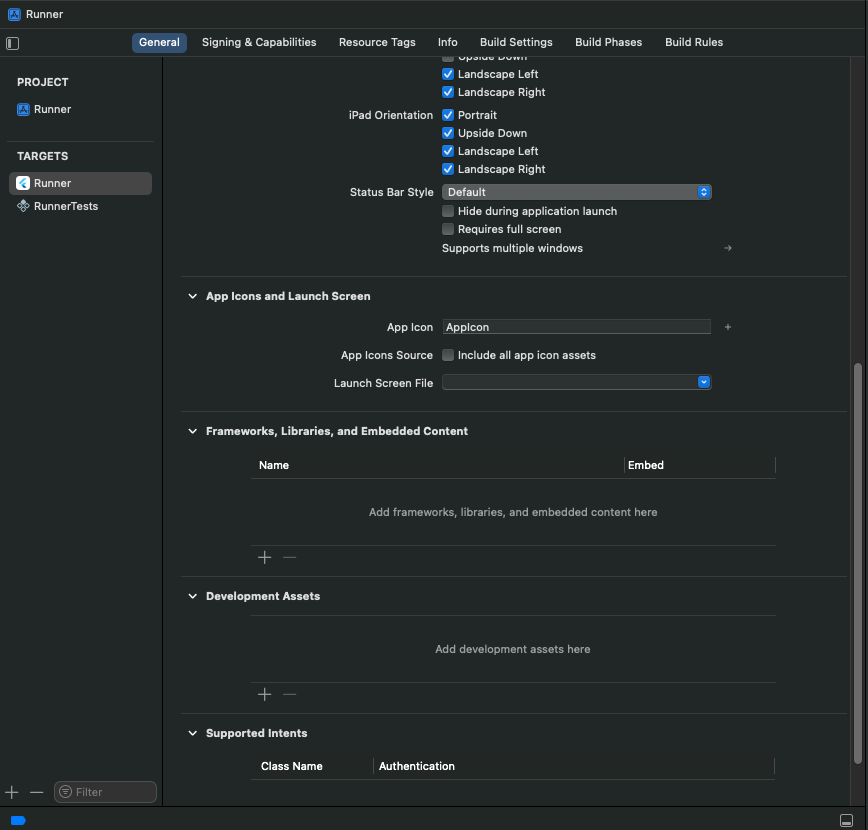Open the Signing & Capabilities tab
Screen dimensions: 868x830
coord(258,42)
